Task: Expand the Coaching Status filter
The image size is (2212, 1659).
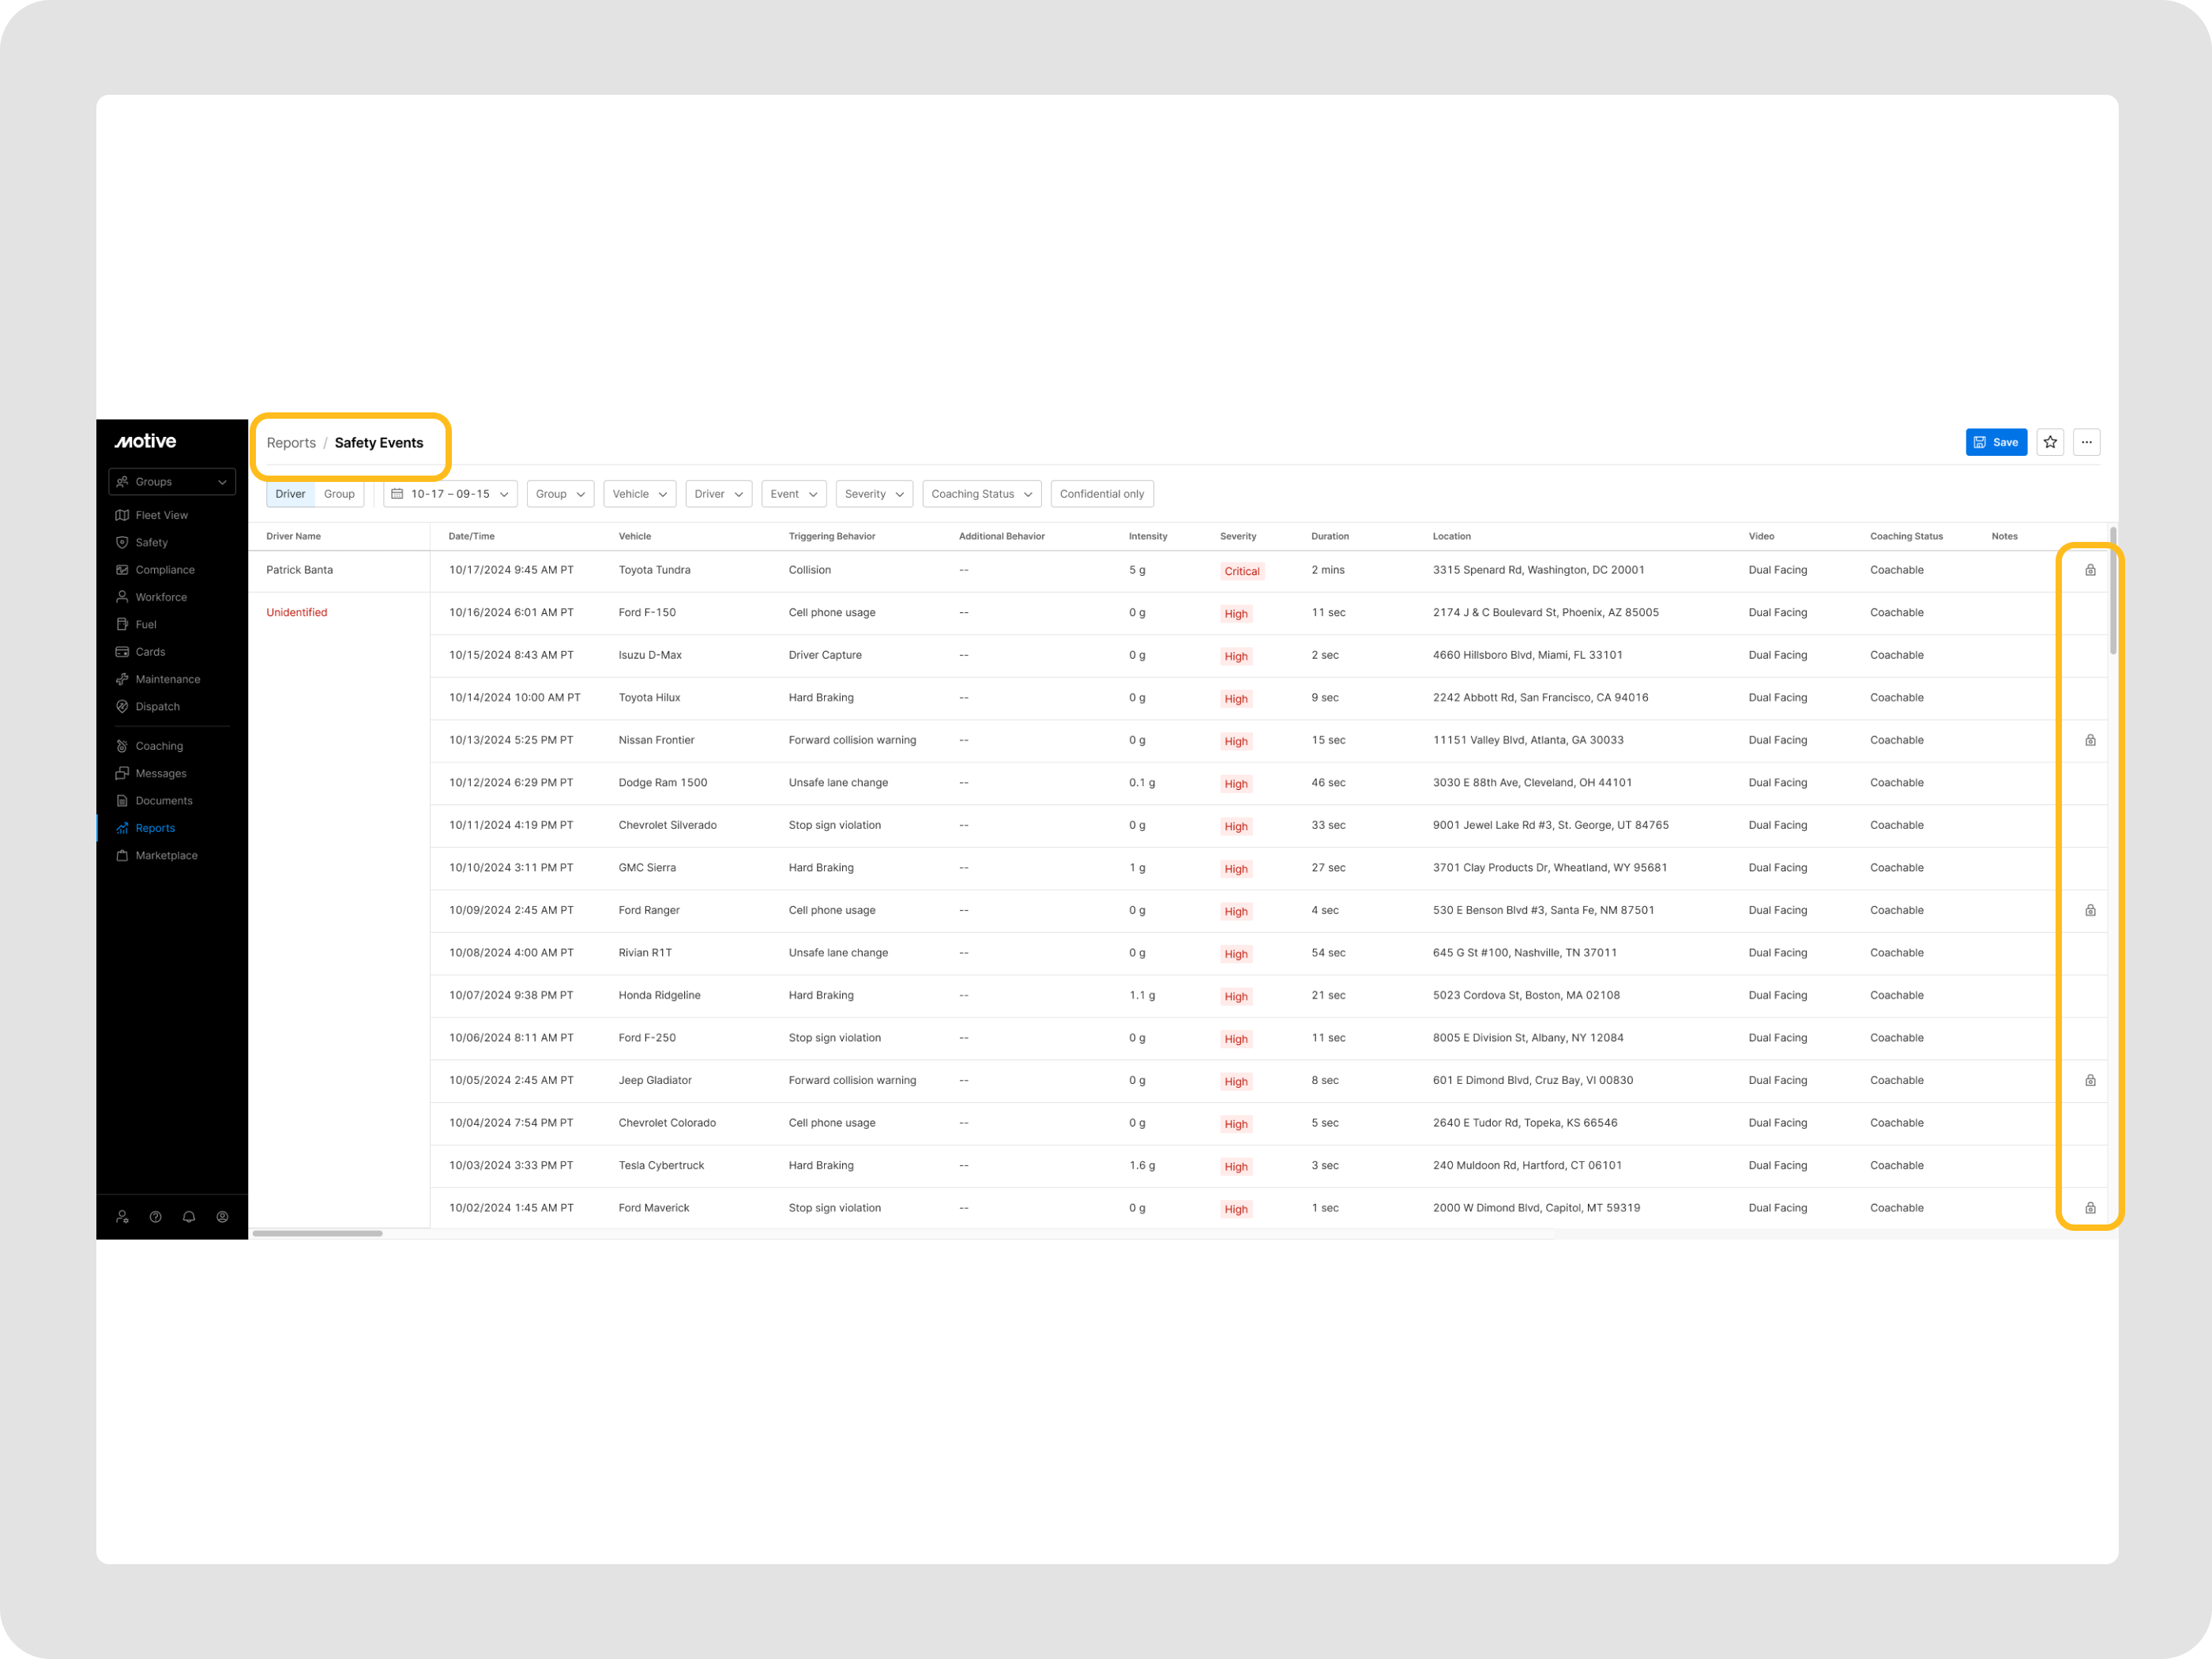Action: point(980,493)
